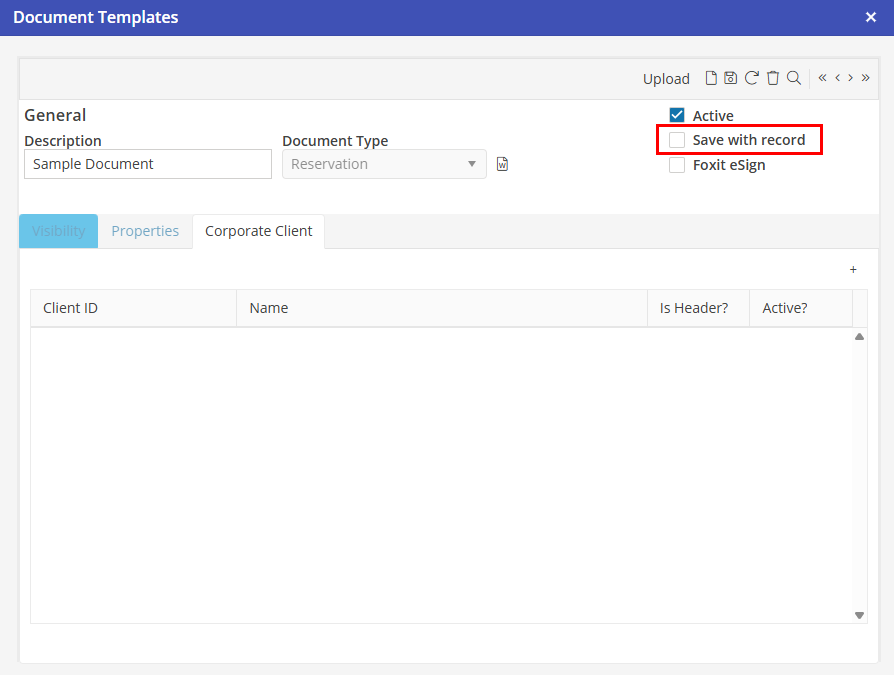Add a corporate client with plus icon
Image resolution: width=894 pixels, height=675 pixels.
(x=853, y=270)
